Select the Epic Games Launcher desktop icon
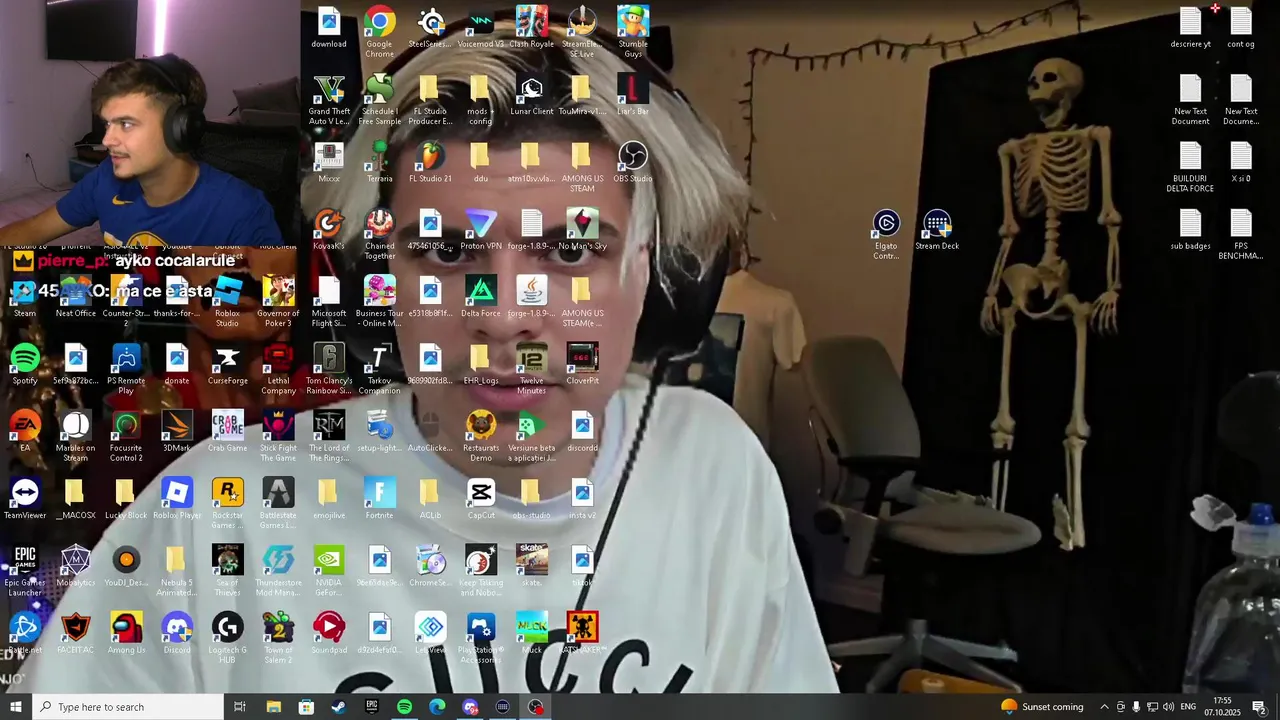The image size is (1280, 720). click(25, 570)
